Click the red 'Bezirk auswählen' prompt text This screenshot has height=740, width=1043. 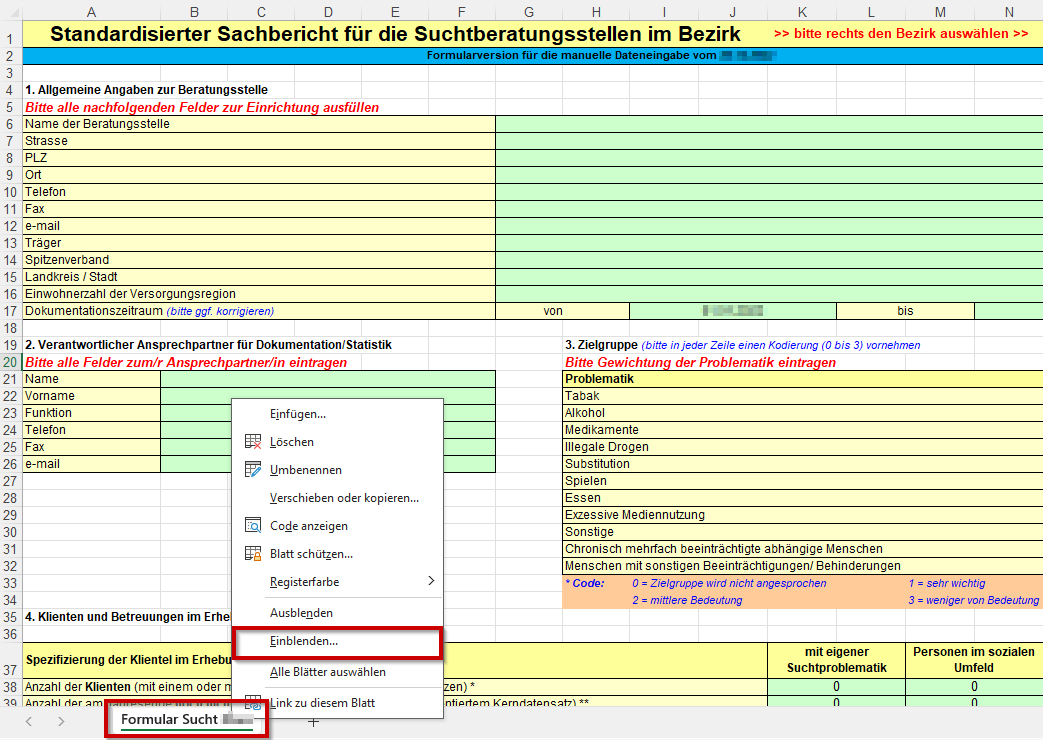[900, 34]
